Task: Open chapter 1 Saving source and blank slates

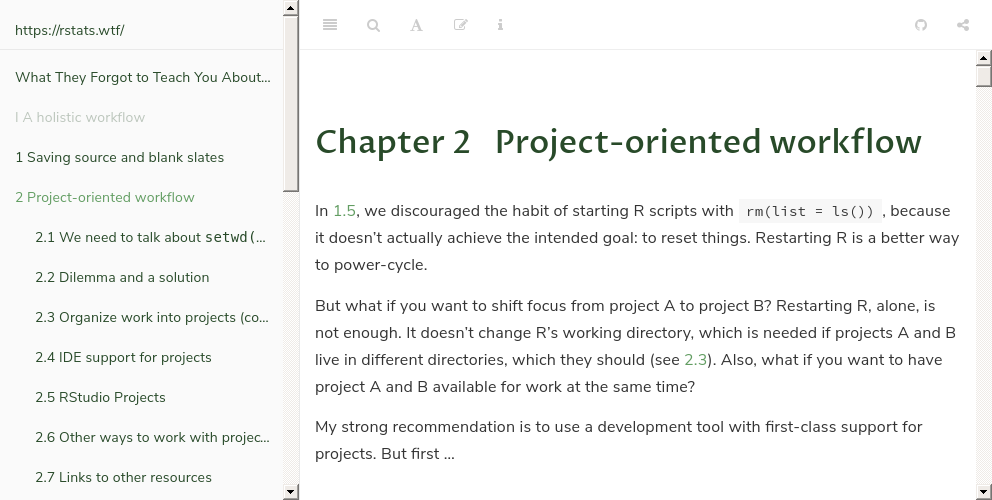Action: click(120, 157)
